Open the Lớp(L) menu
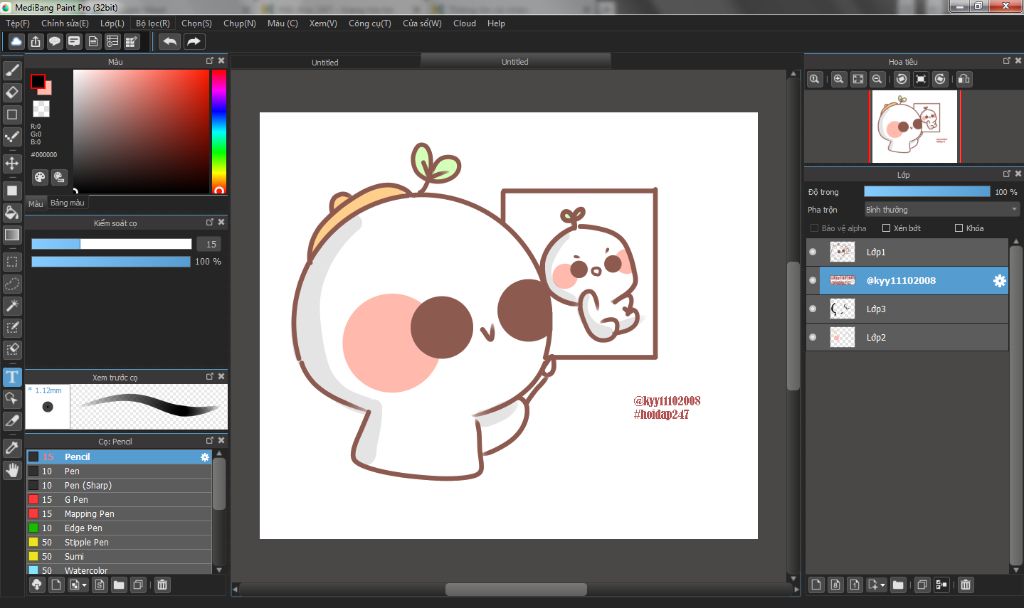This screenshot has height=608, width=1024. [112, 24]
